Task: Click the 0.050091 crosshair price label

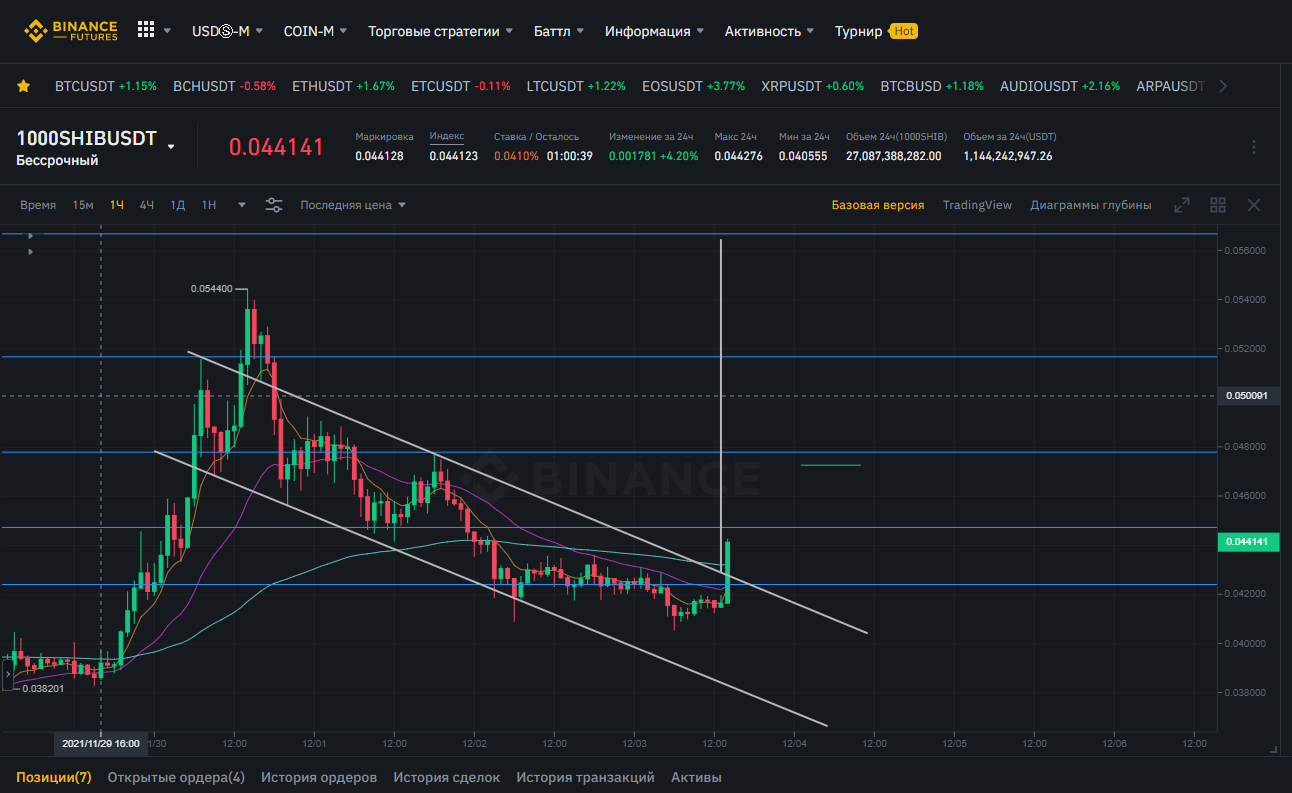Action: (1248, 395)
